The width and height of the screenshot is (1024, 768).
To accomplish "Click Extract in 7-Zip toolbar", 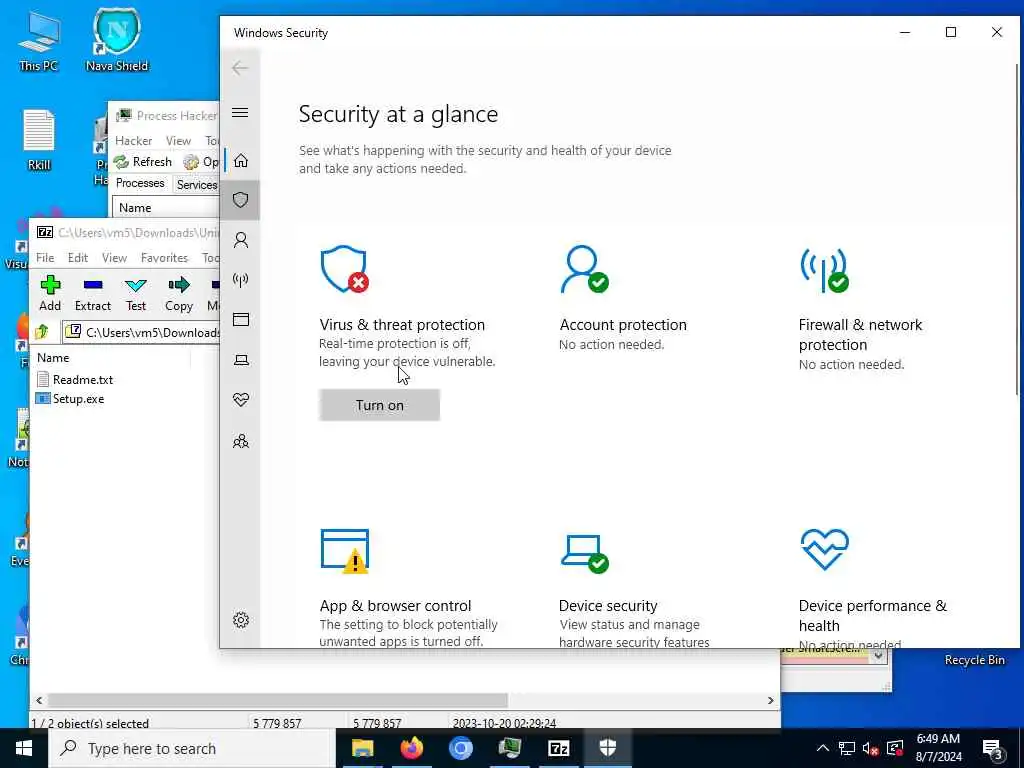I will (x=93, y=293).
